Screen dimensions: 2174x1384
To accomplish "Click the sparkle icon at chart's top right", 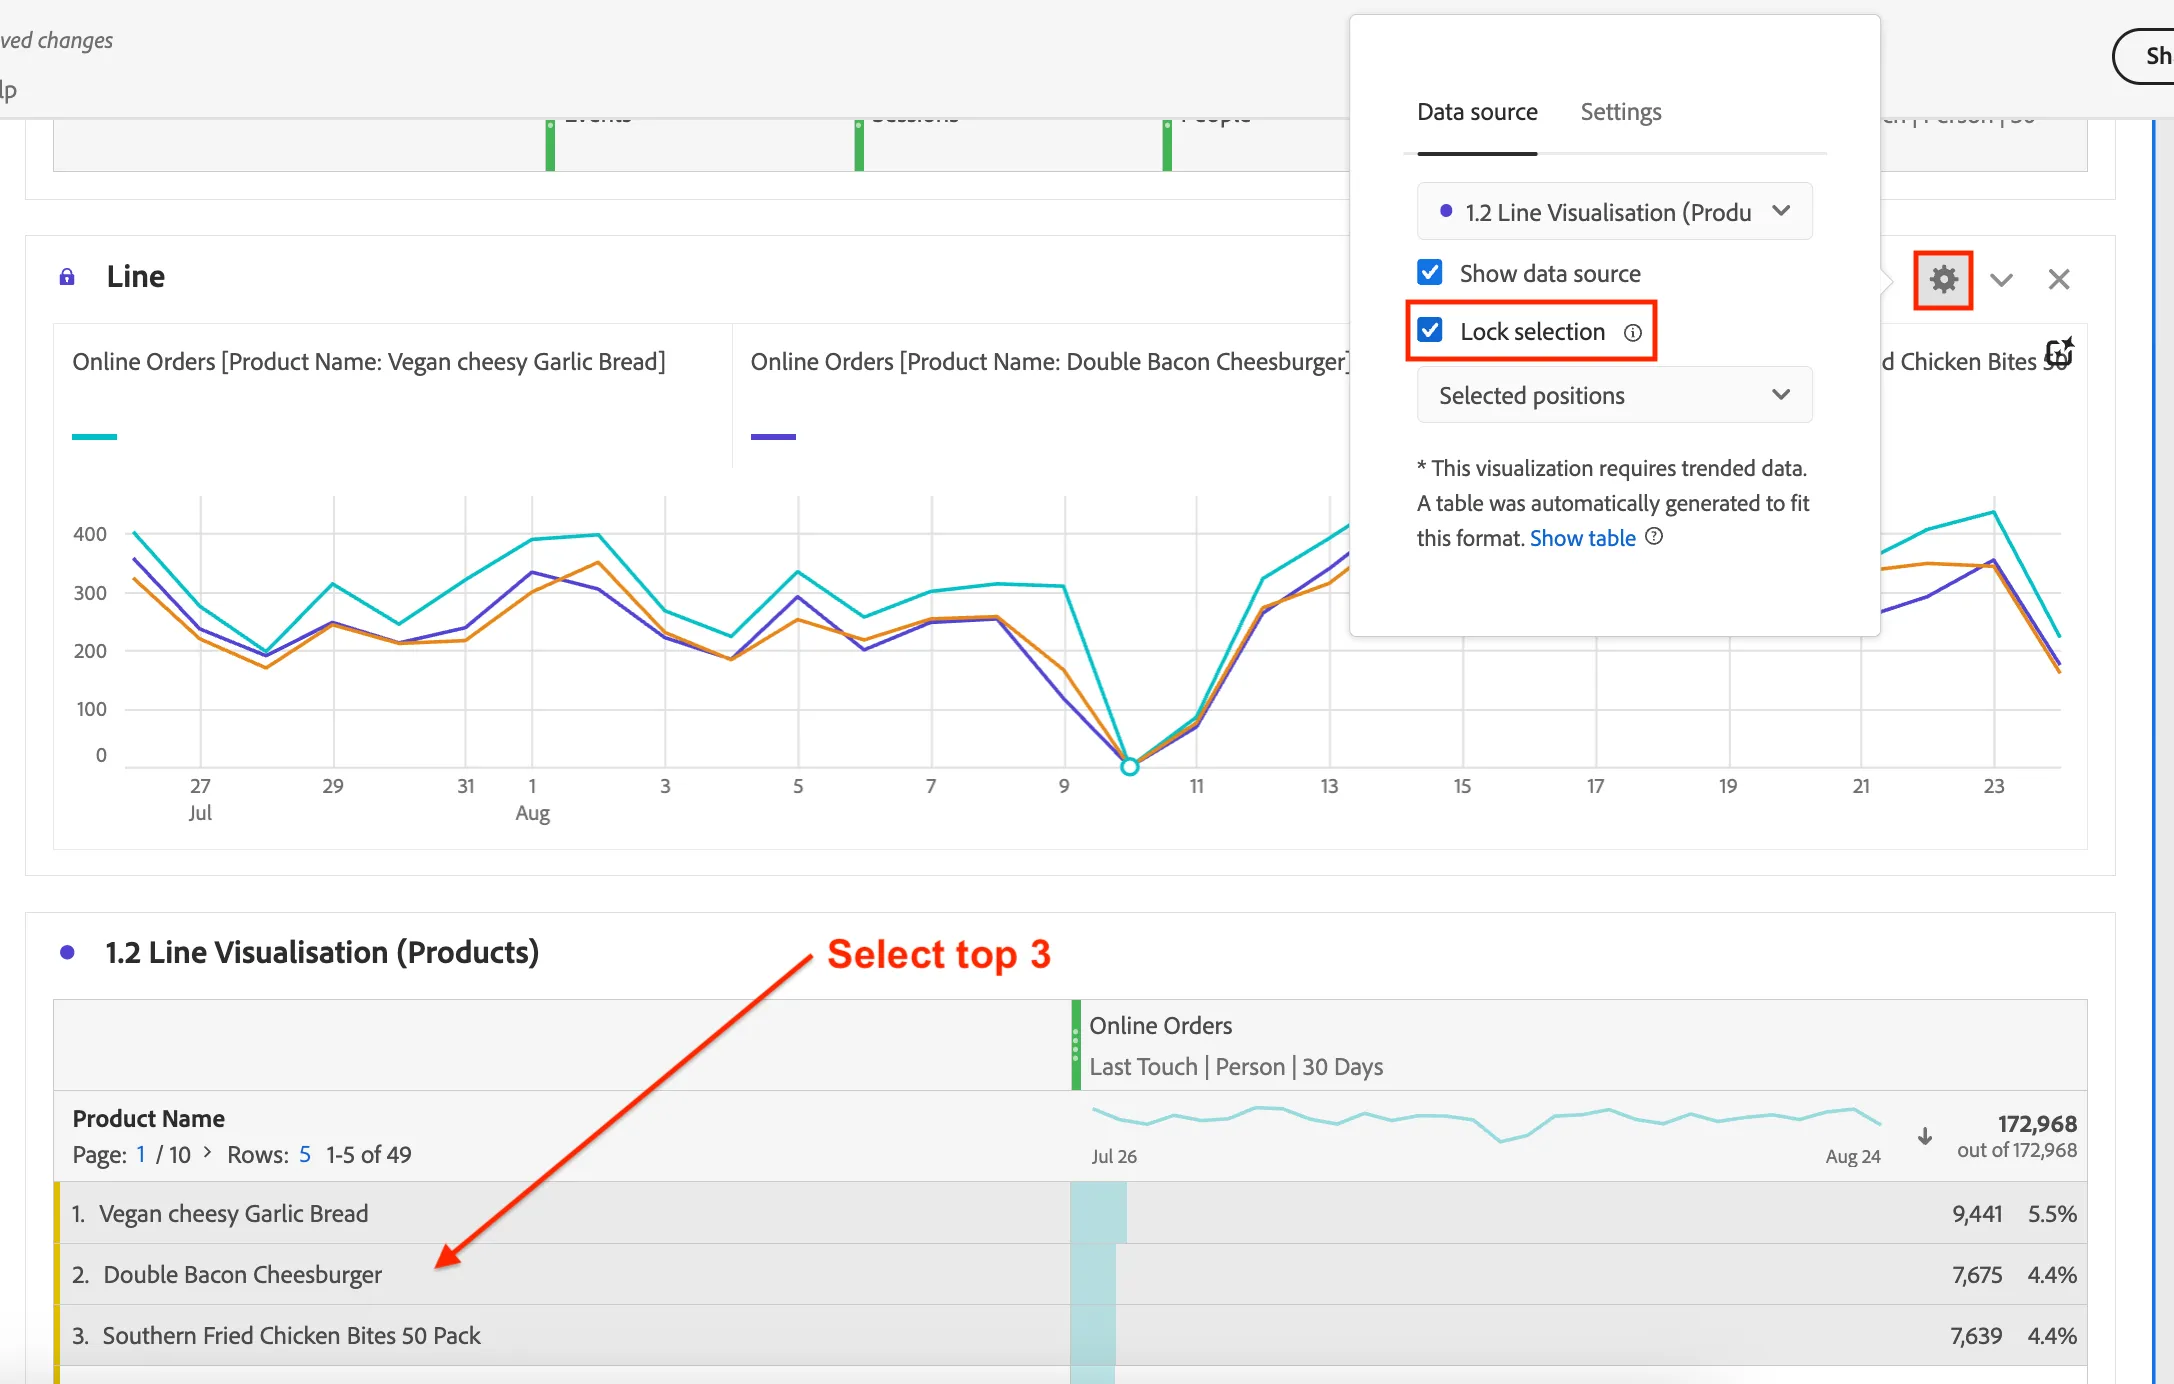I will (x=2059, y=352).
